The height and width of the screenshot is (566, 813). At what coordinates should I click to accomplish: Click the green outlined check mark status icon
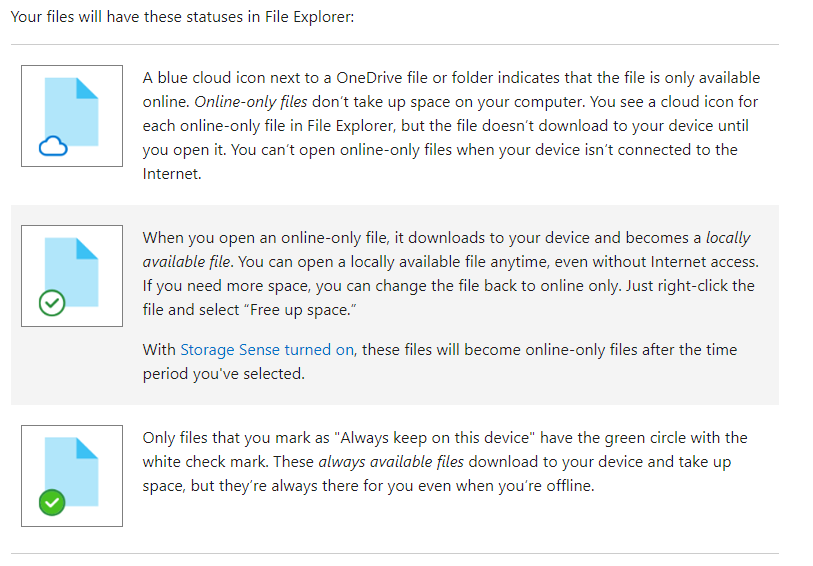51,303
